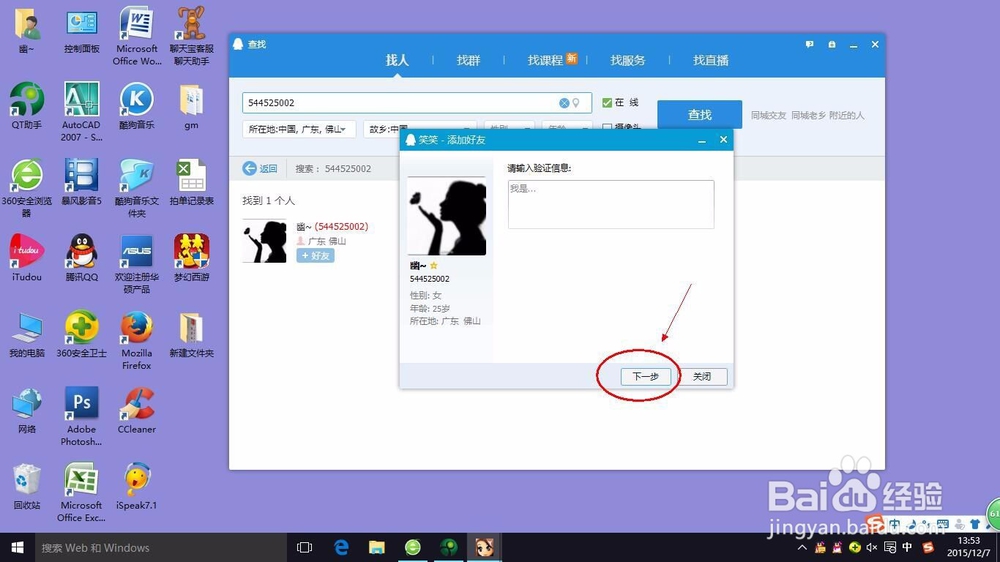The image size is (1000, 562).
Task: Open the 暴风影音5 desktop icon
Action: [81, 182]
